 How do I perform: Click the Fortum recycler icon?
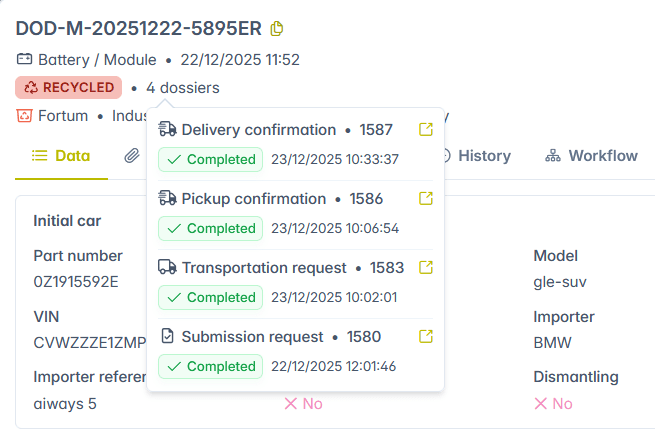25,115
